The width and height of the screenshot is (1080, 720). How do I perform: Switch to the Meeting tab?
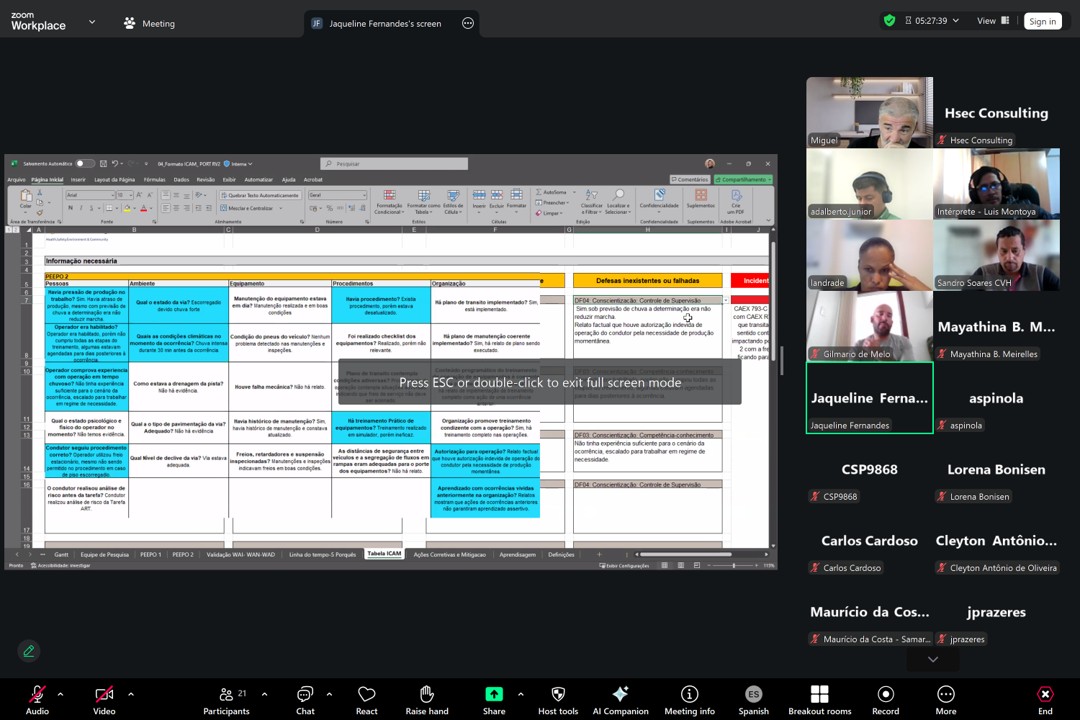click(x=148, y=23)
